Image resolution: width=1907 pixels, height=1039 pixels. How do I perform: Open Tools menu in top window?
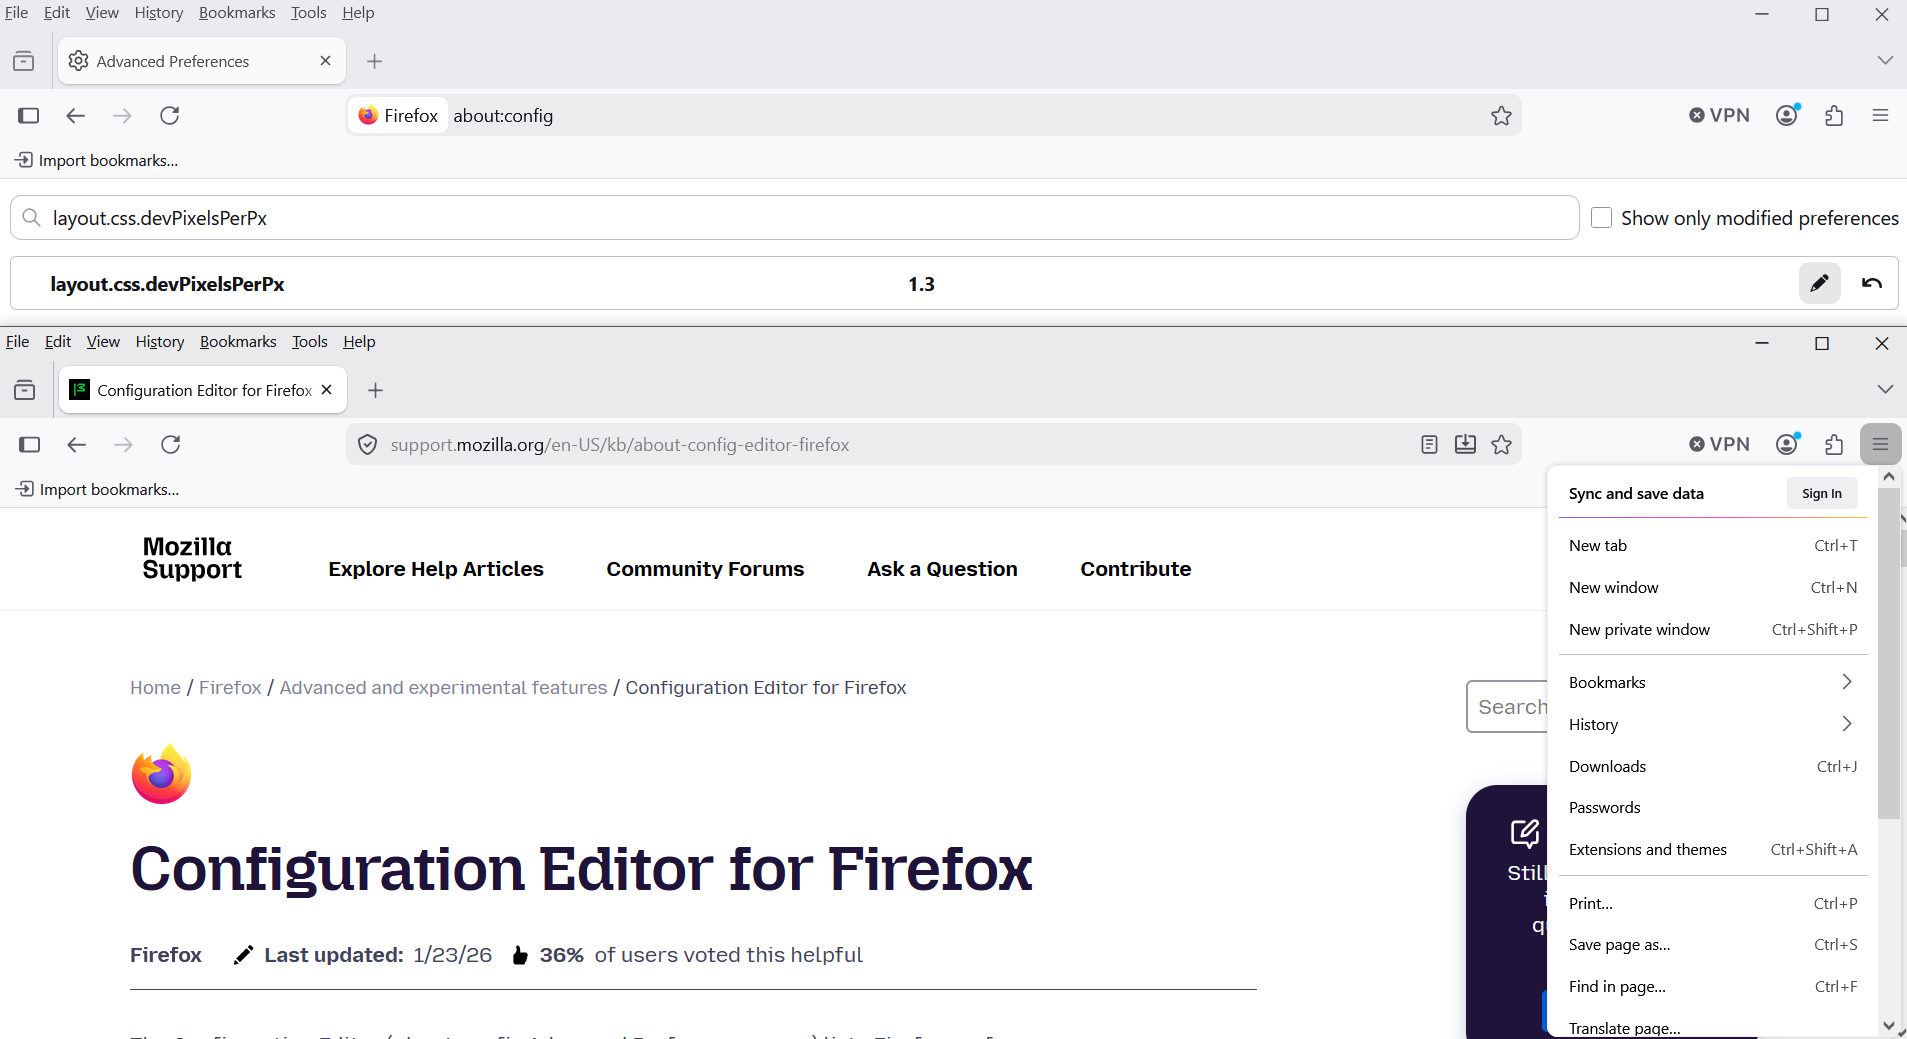coord(309,13)
